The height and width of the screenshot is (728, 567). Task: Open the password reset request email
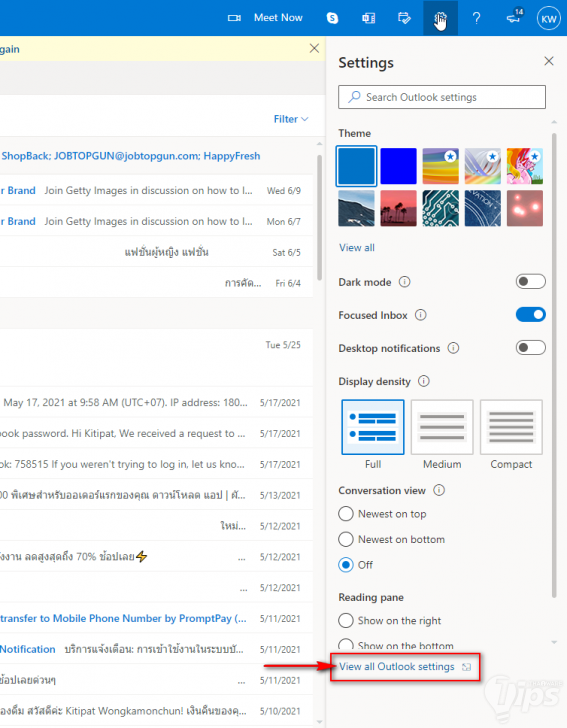tap(156, 433)
